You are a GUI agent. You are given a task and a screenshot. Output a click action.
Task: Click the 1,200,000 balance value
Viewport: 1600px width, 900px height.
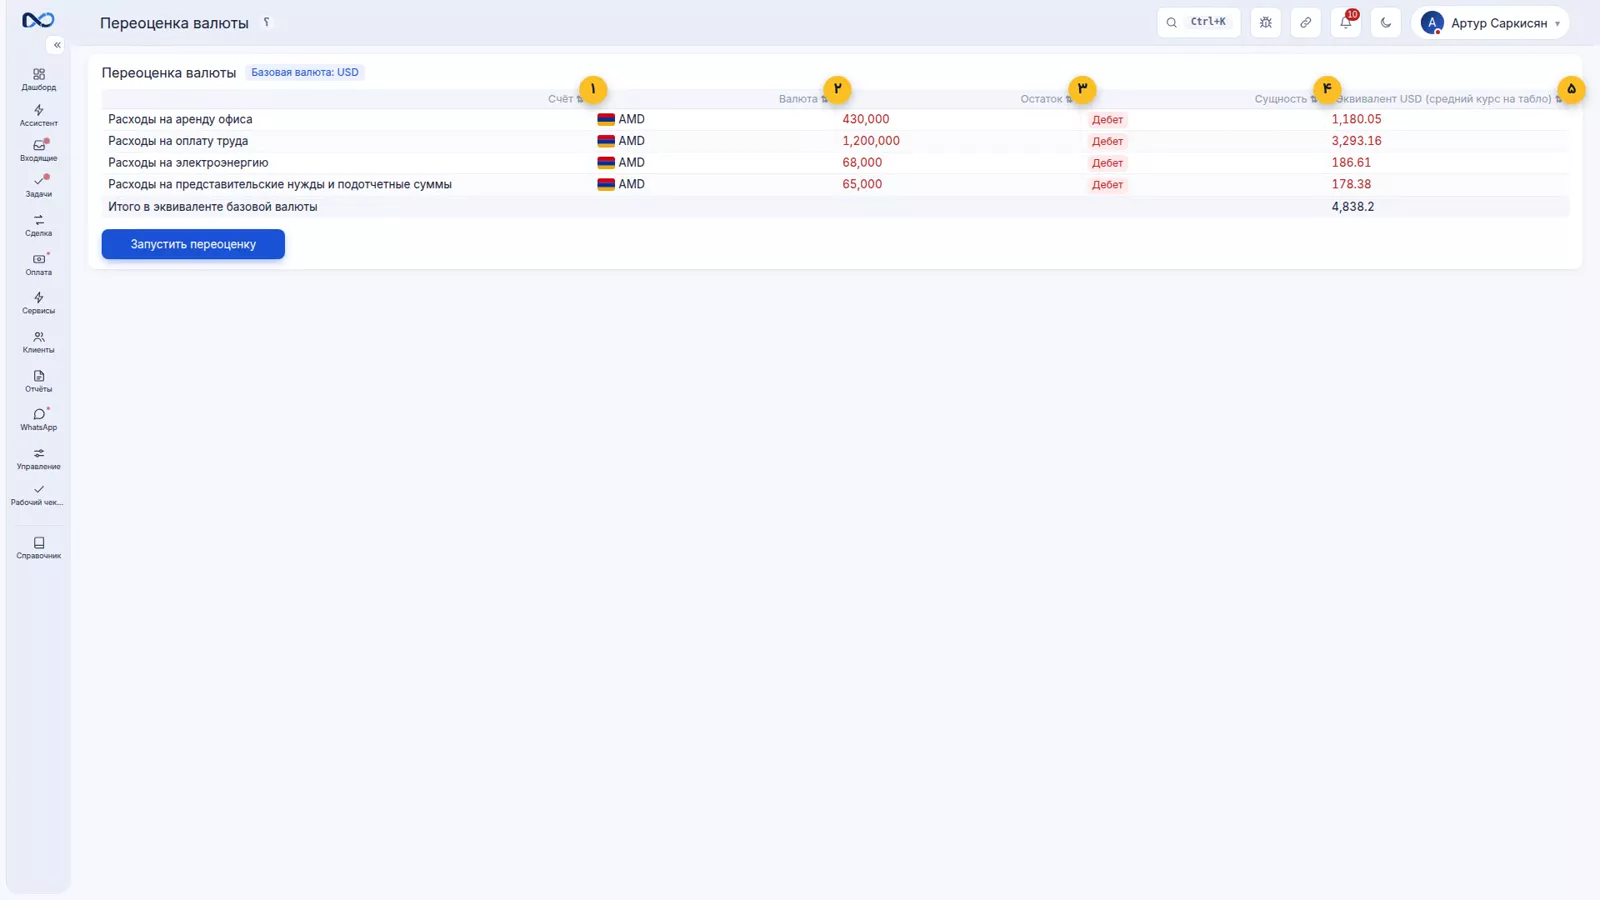870,141
